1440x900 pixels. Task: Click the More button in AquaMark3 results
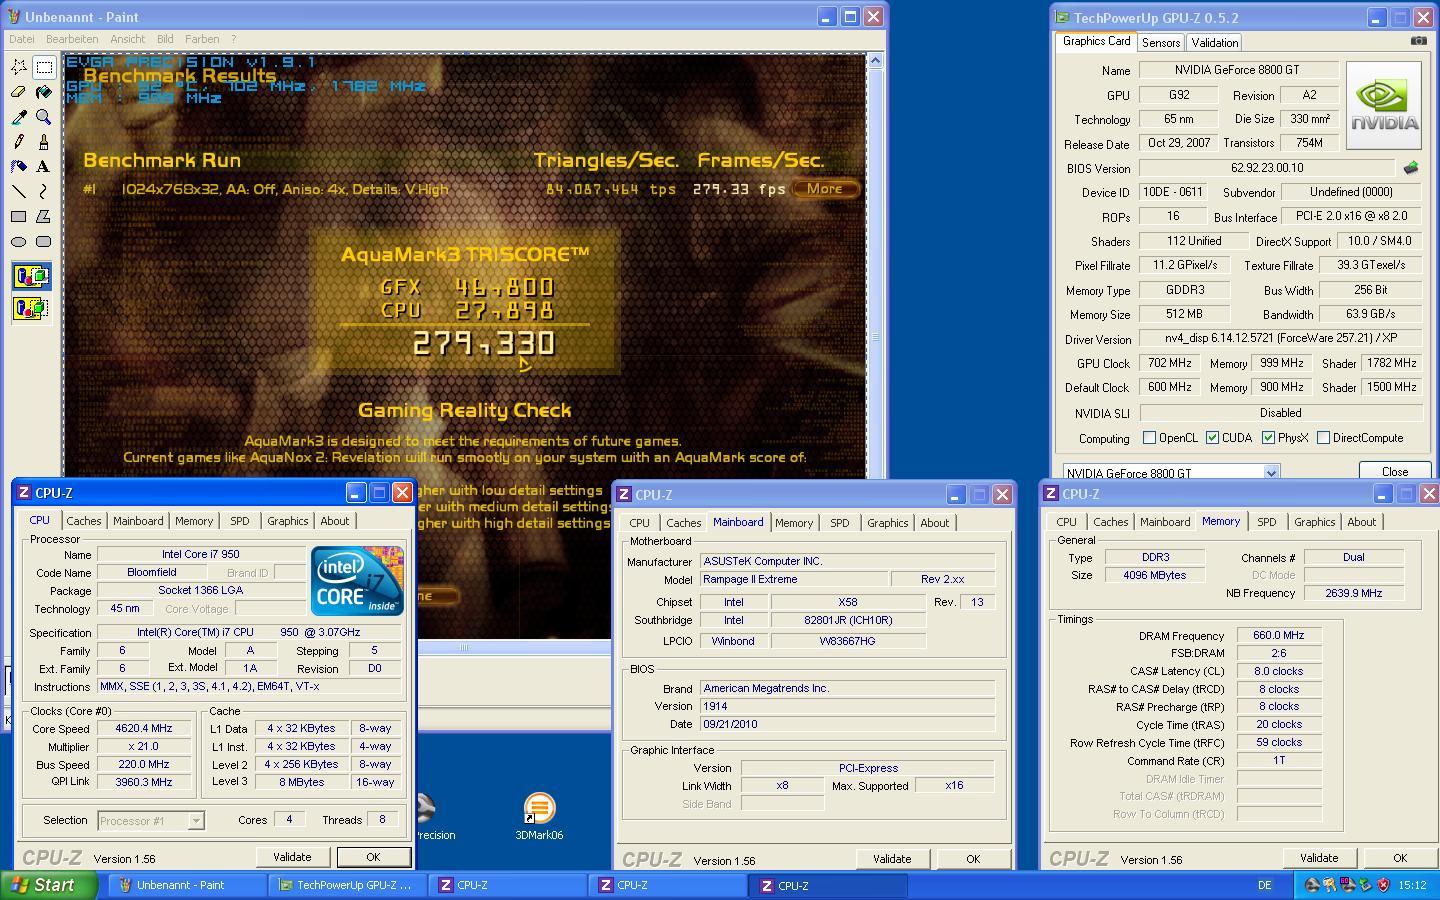click(825, 188)
